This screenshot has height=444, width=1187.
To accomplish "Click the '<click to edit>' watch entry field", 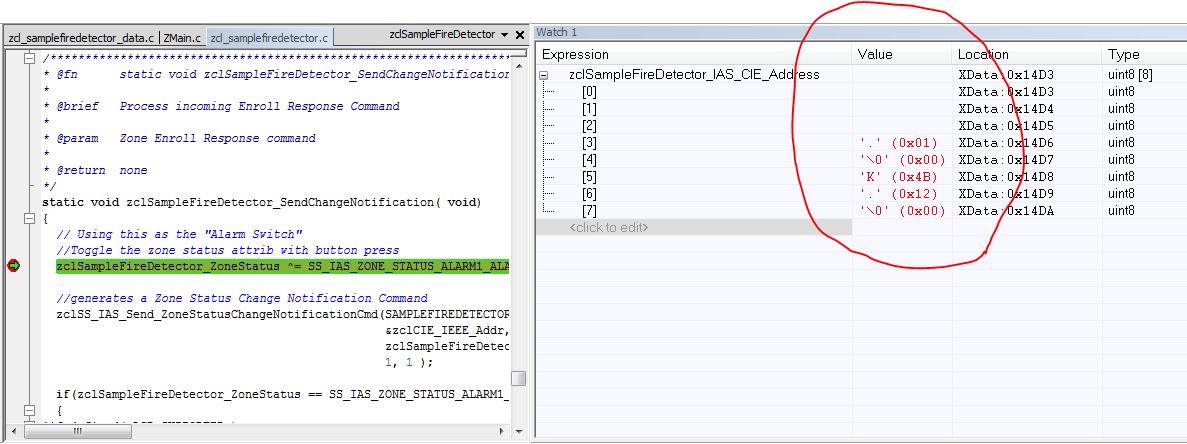I will coord(694,227).
